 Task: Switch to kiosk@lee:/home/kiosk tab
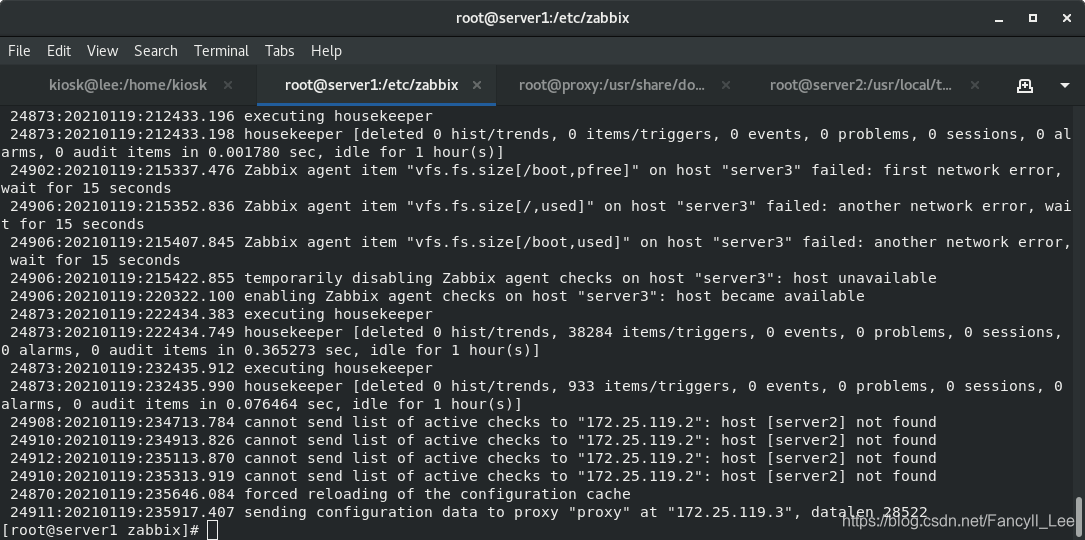point(128,85)
